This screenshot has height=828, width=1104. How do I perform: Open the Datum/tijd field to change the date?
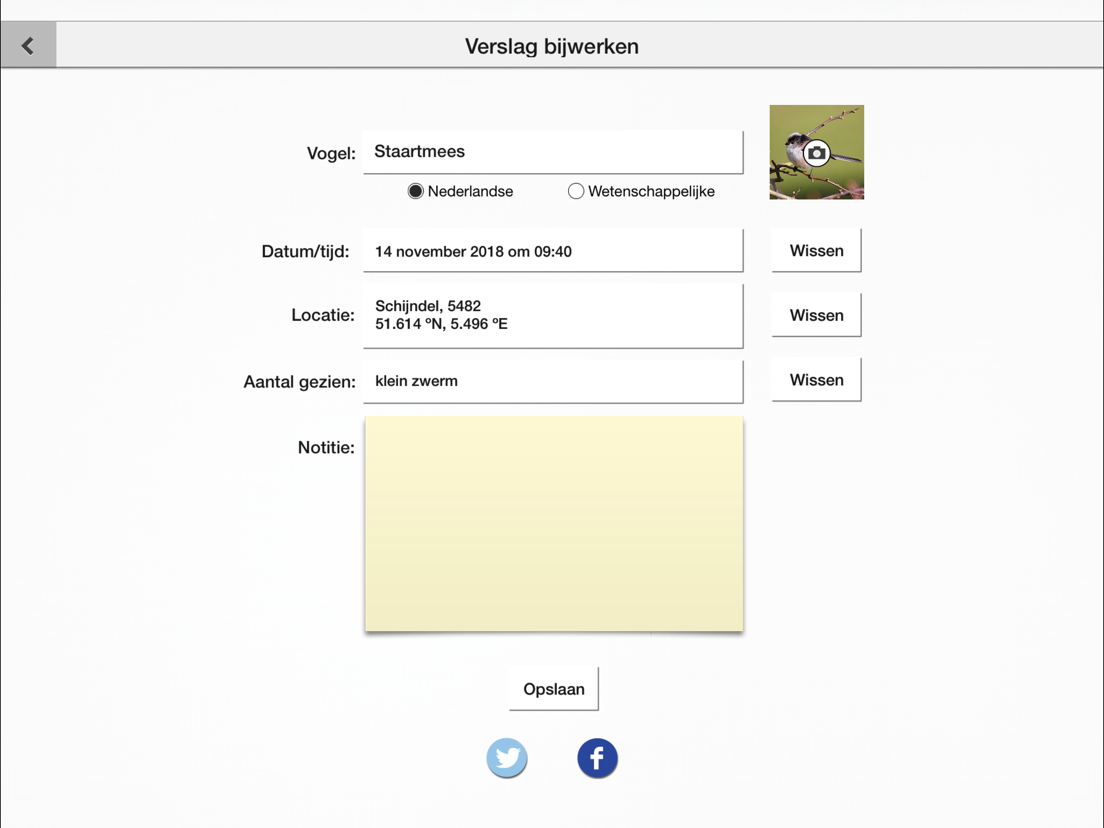[552, 251]
